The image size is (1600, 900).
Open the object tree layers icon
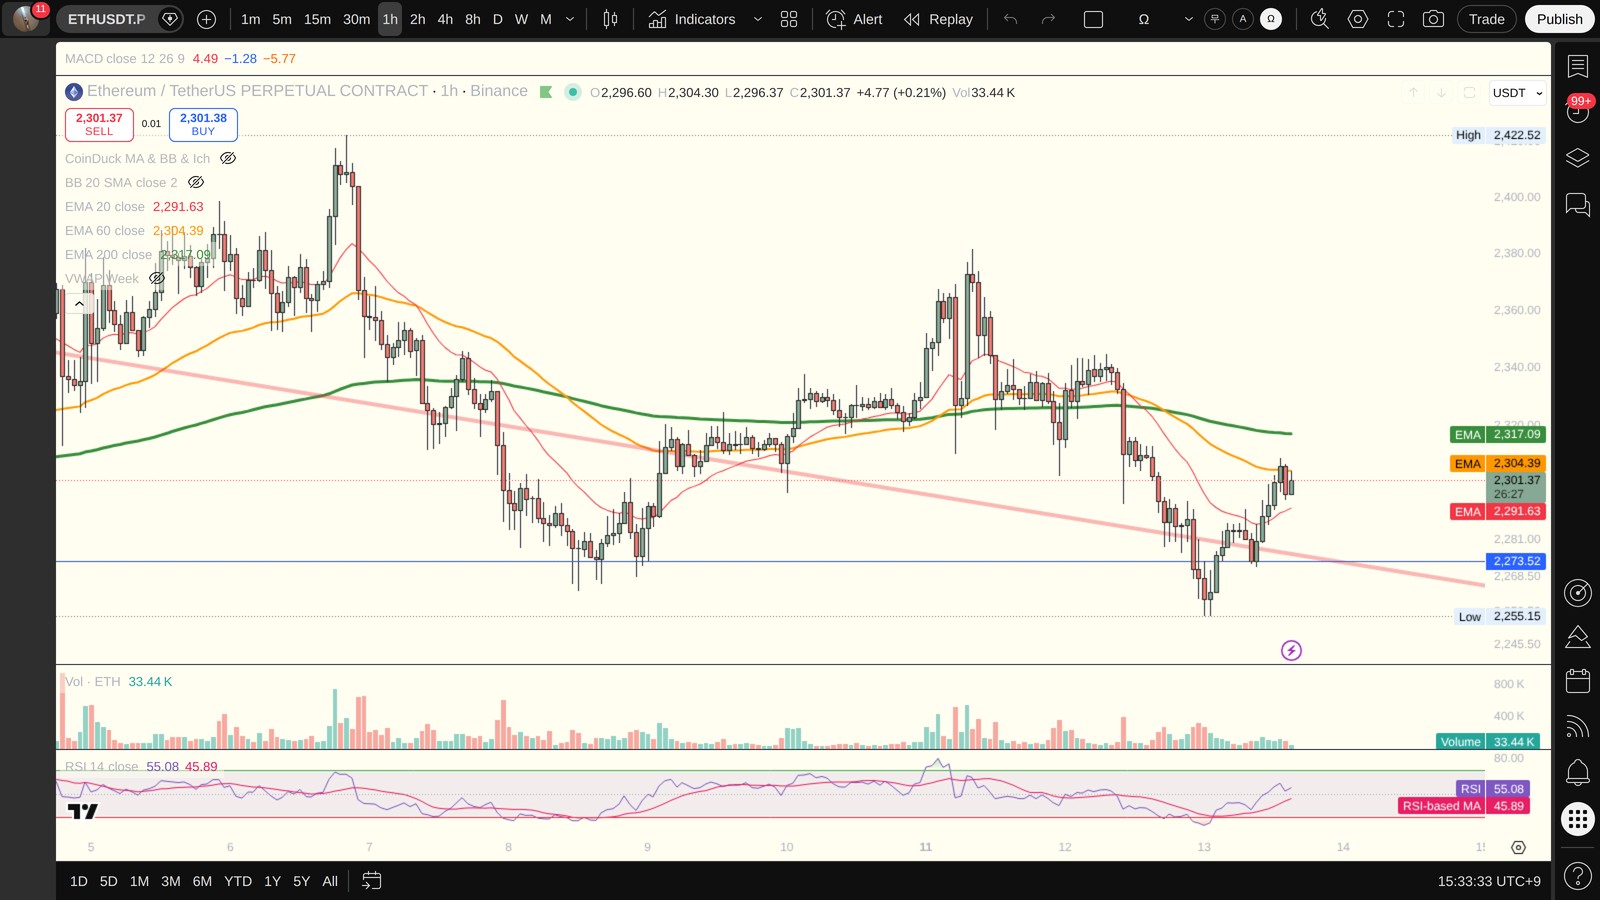point(1578,158)
